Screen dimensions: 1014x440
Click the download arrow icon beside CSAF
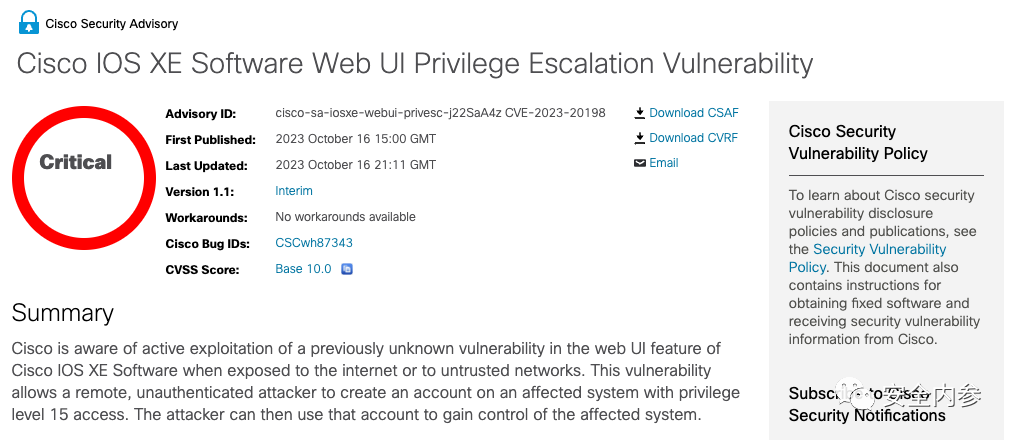pos(640,113)
